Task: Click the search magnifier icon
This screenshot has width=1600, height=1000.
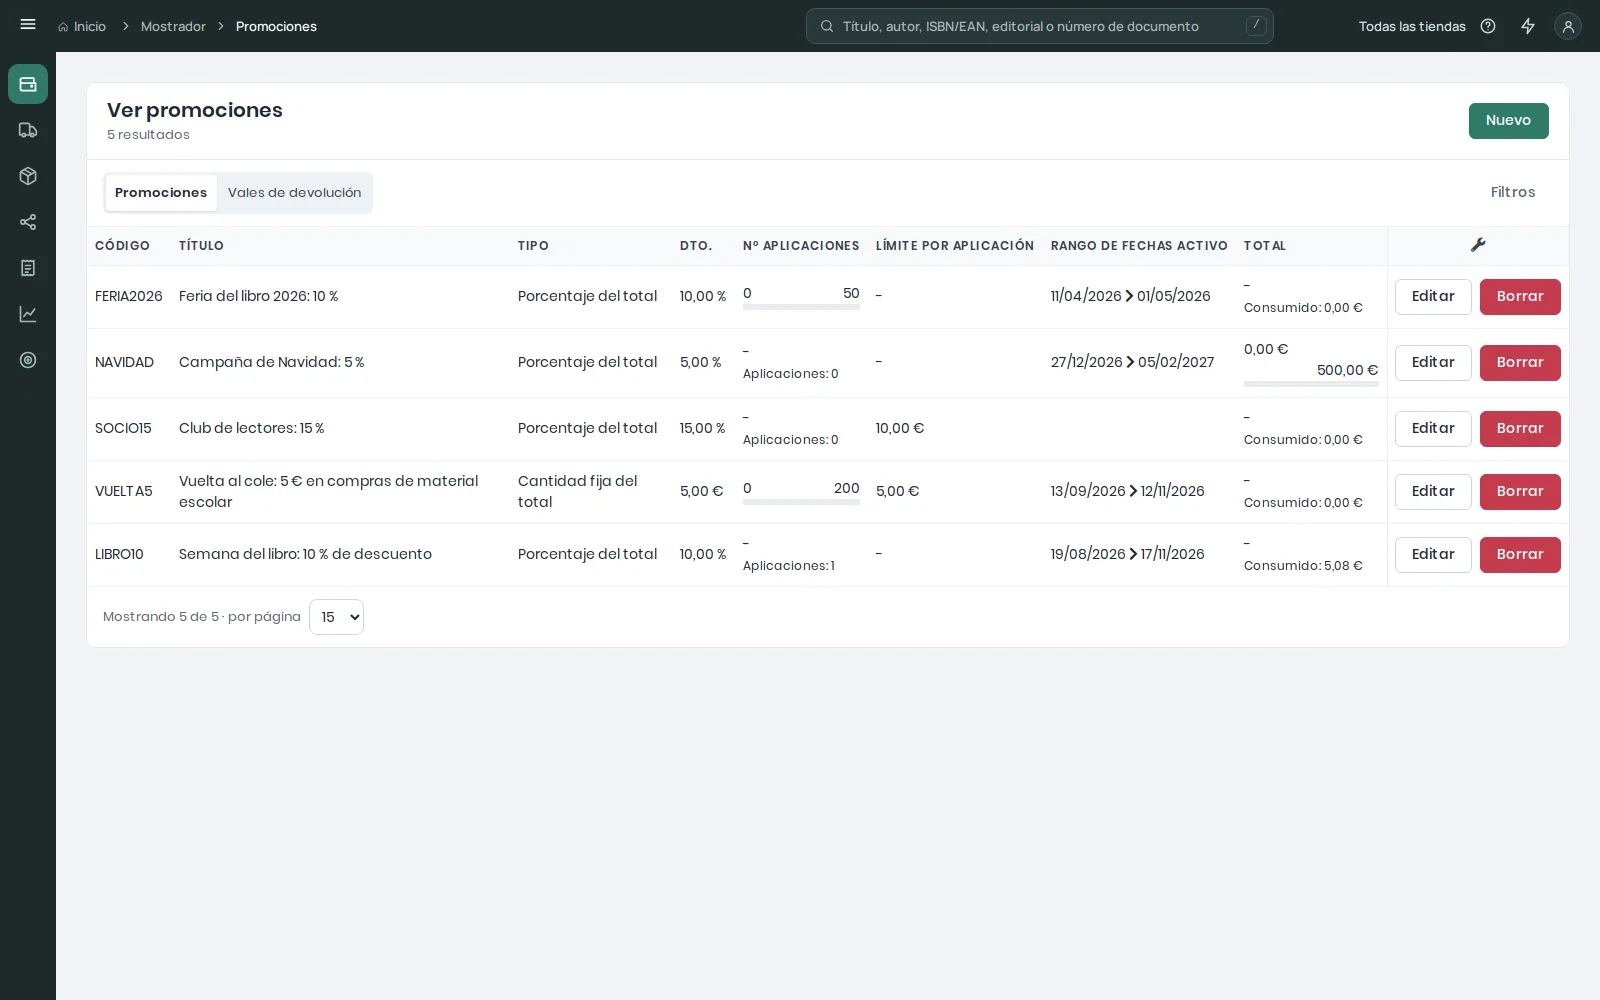Action: pyautogui.click(x=827, y=26)
